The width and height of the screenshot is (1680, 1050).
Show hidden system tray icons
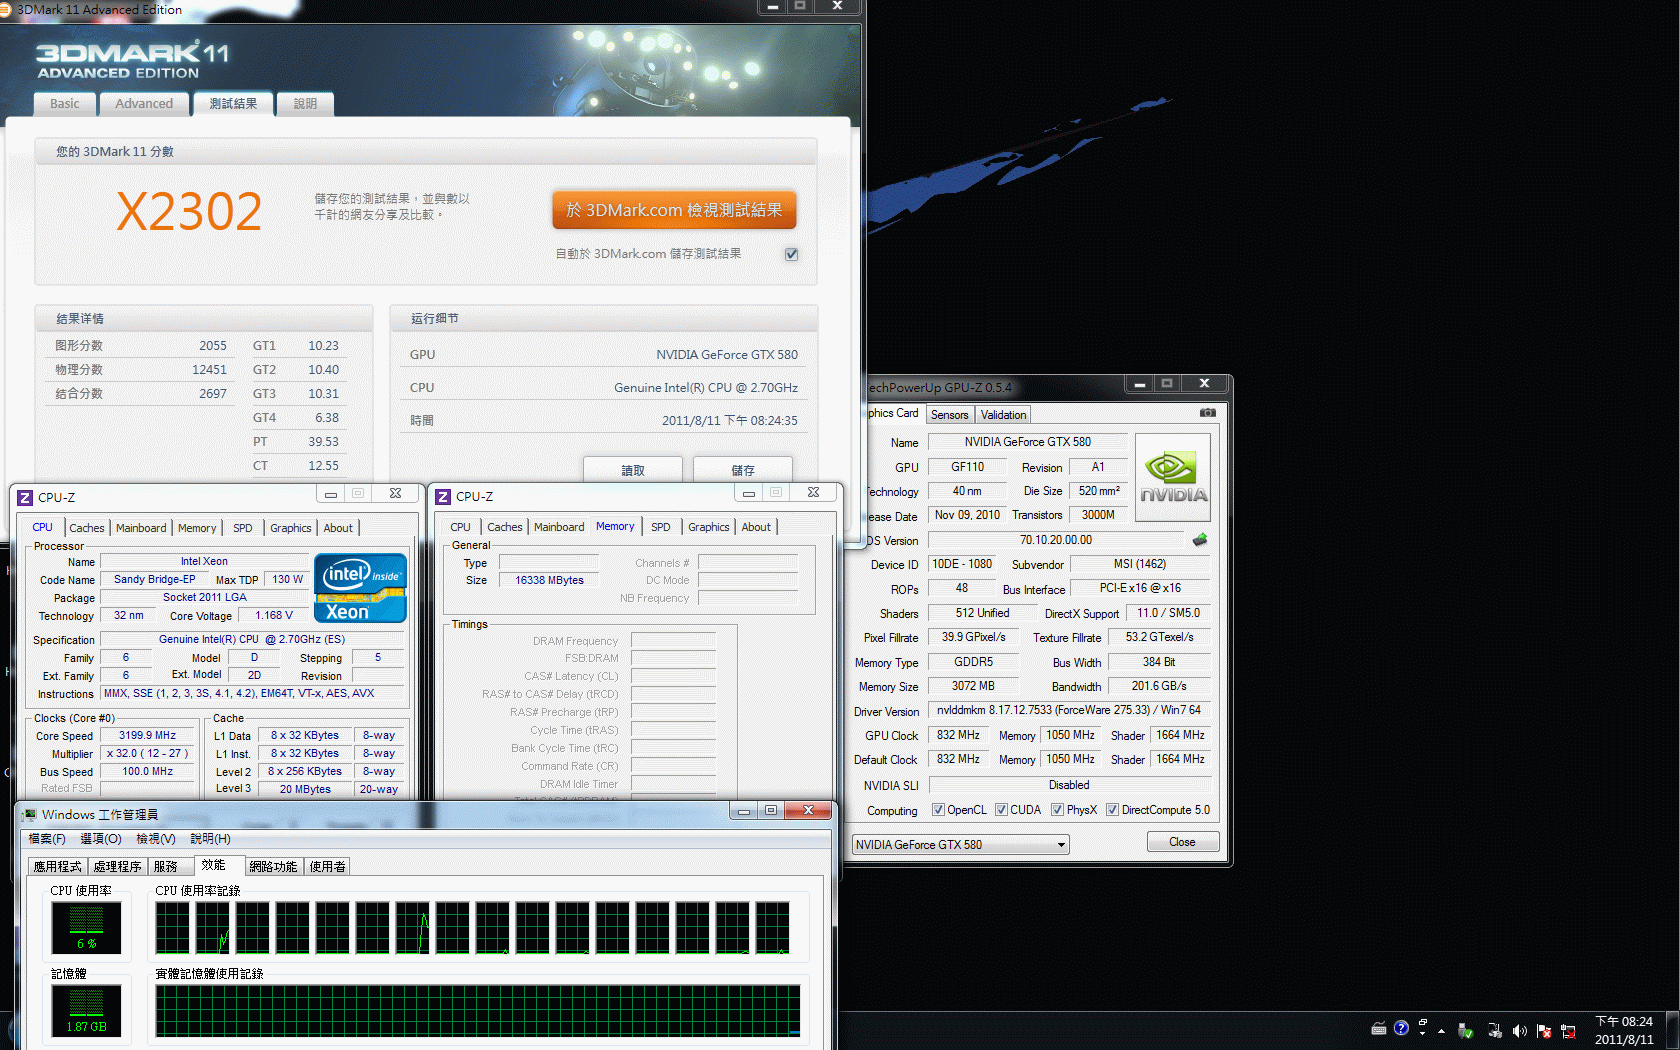[1441, 1031]
